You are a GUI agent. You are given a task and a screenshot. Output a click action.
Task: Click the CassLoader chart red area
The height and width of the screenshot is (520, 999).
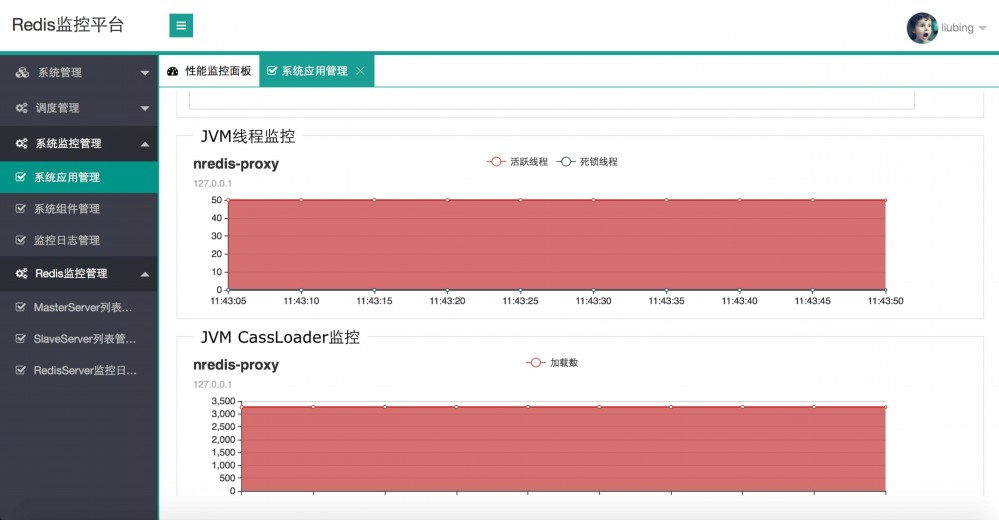(564, 449)
